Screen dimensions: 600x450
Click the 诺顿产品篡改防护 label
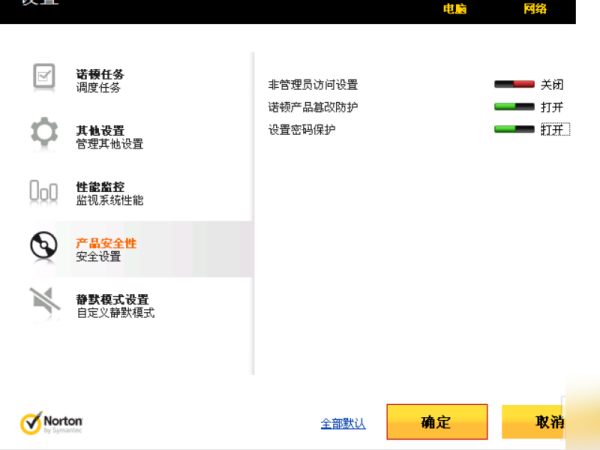(313, 107)
